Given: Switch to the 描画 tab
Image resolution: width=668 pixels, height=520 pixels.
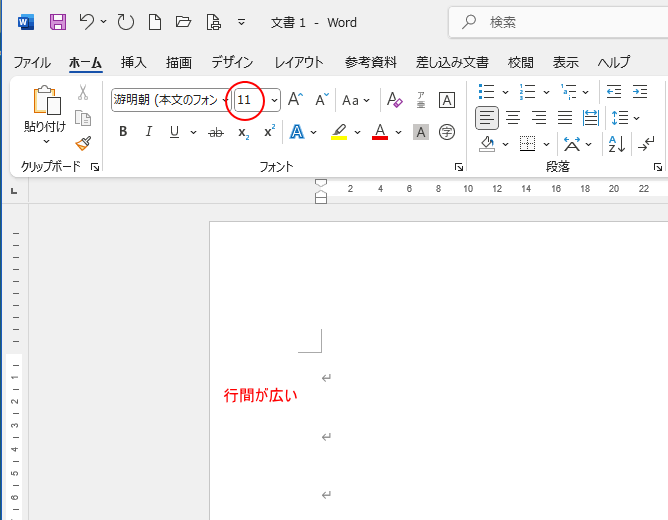Looking at the screenshot, I should click(179, 63).
